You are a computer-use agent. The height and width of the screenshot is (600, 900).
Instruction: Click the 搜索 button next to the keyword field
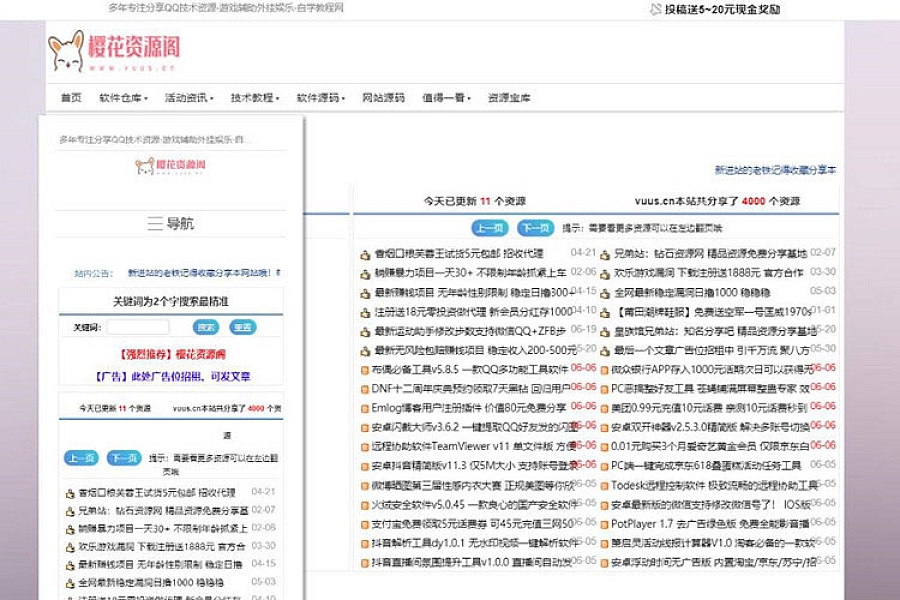(x=205, y=327)
